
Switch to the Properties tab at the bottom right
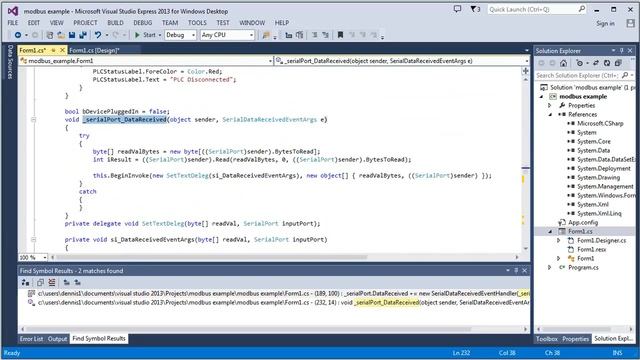576,339
